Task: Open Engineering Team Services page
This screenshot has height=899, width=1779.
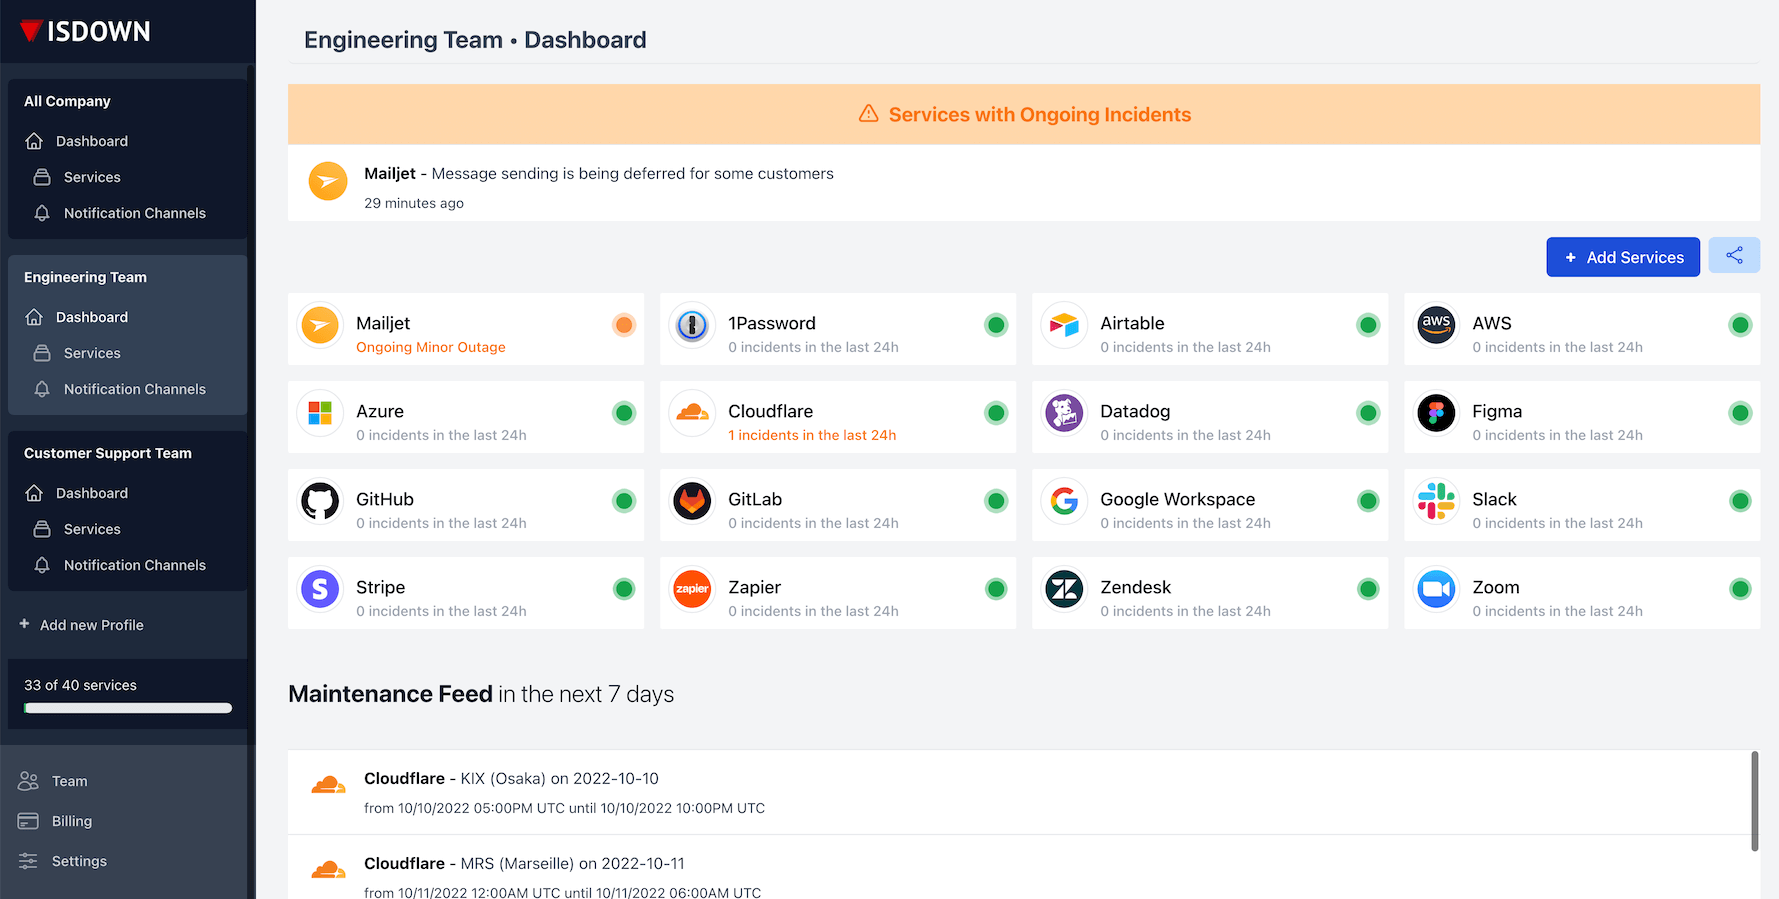Action: [92, 353]
